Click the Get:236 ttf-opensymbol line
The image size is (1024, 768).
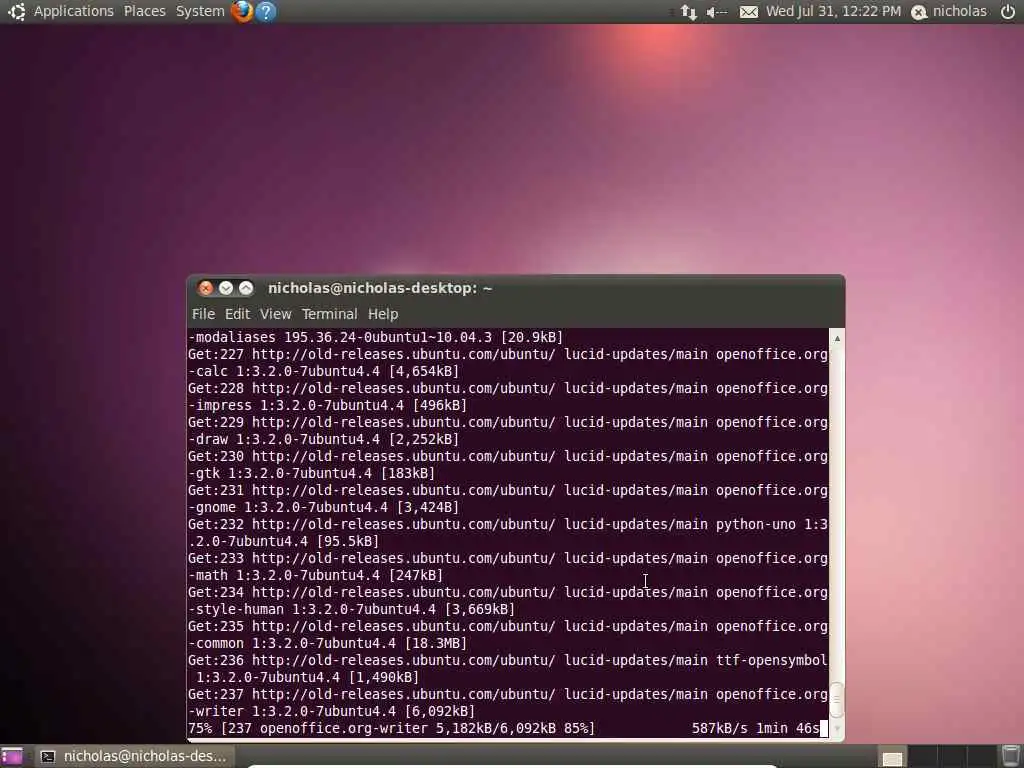tap(508, 660)
